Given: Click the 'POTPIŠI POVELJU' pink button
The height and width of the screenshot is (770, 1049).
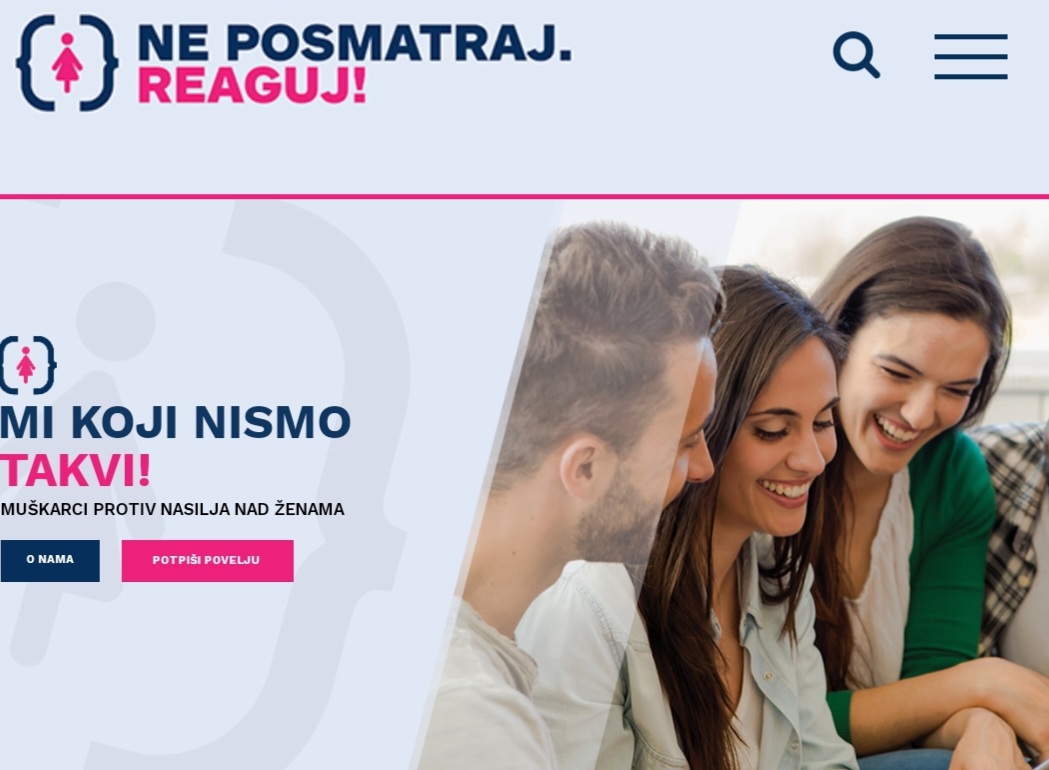Looking at the screenshot, I should pos(207,561).
